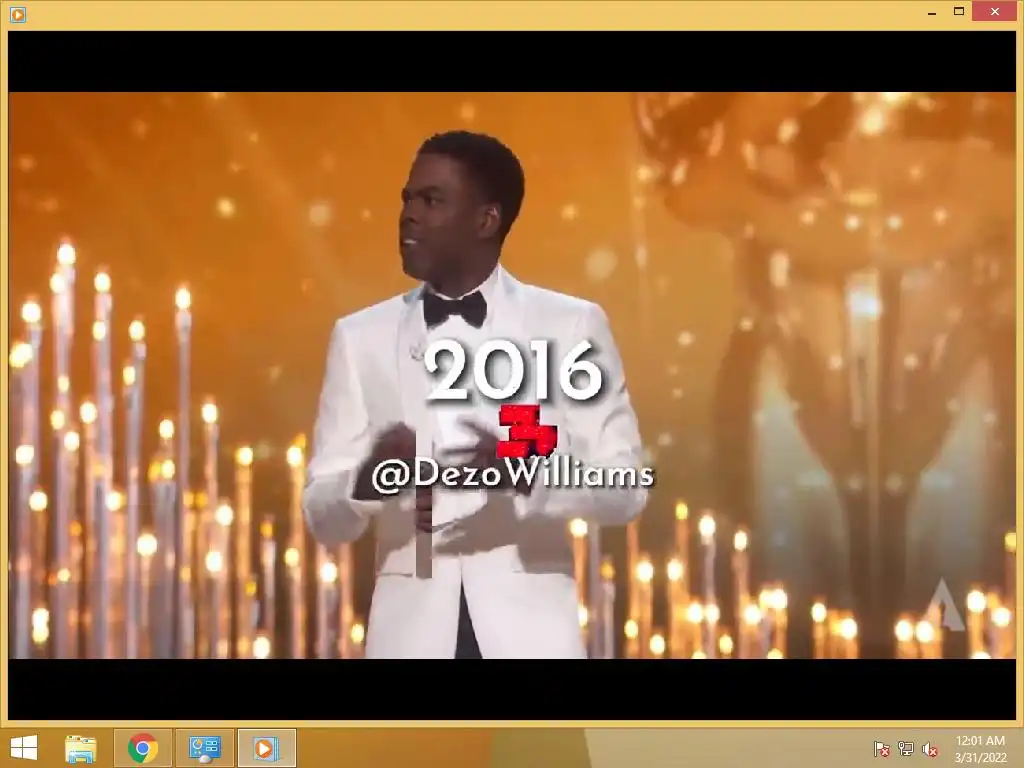Open File Explorer from the taskbar

[81, 748]
